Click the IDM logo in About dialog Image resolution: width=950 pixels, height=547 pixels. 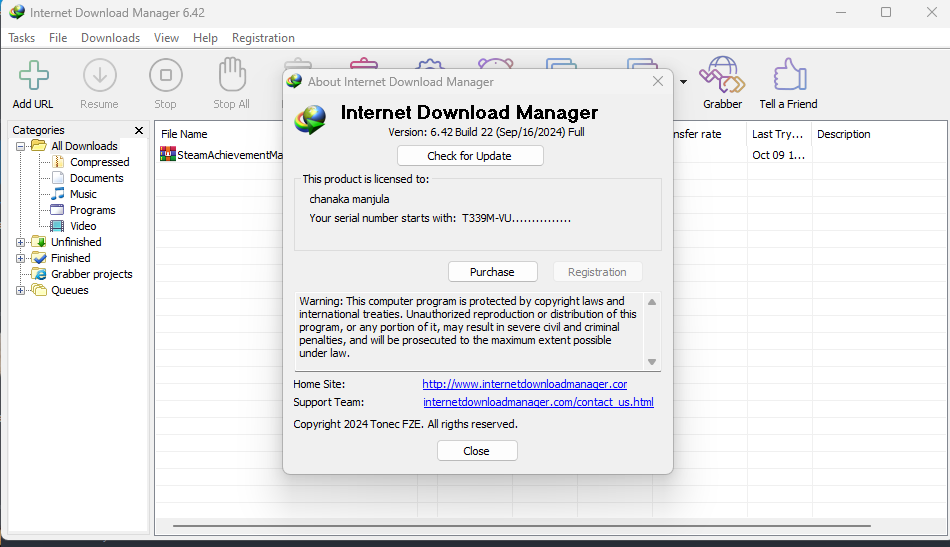(x=310, y=119)
